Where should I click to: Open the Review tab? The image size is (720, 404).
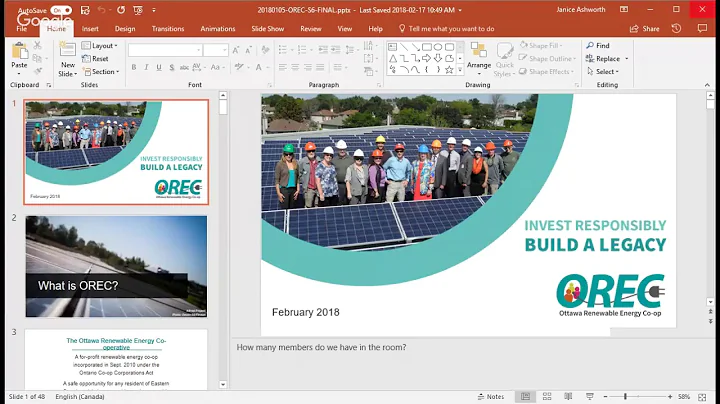(x=311, y=28)
